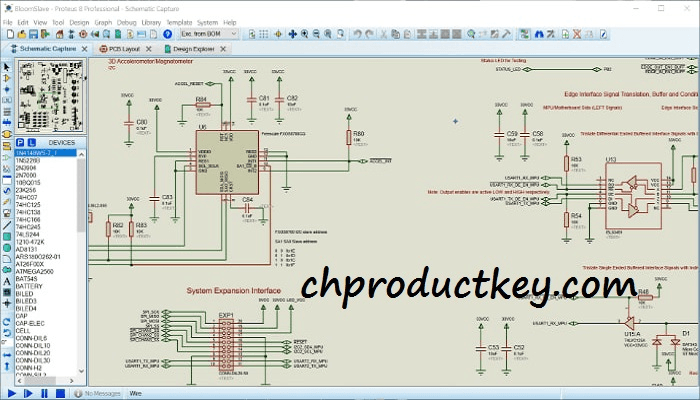700x400 pixels.
Task: Select AD8131 in device list
Action: (x=26, y=250)
